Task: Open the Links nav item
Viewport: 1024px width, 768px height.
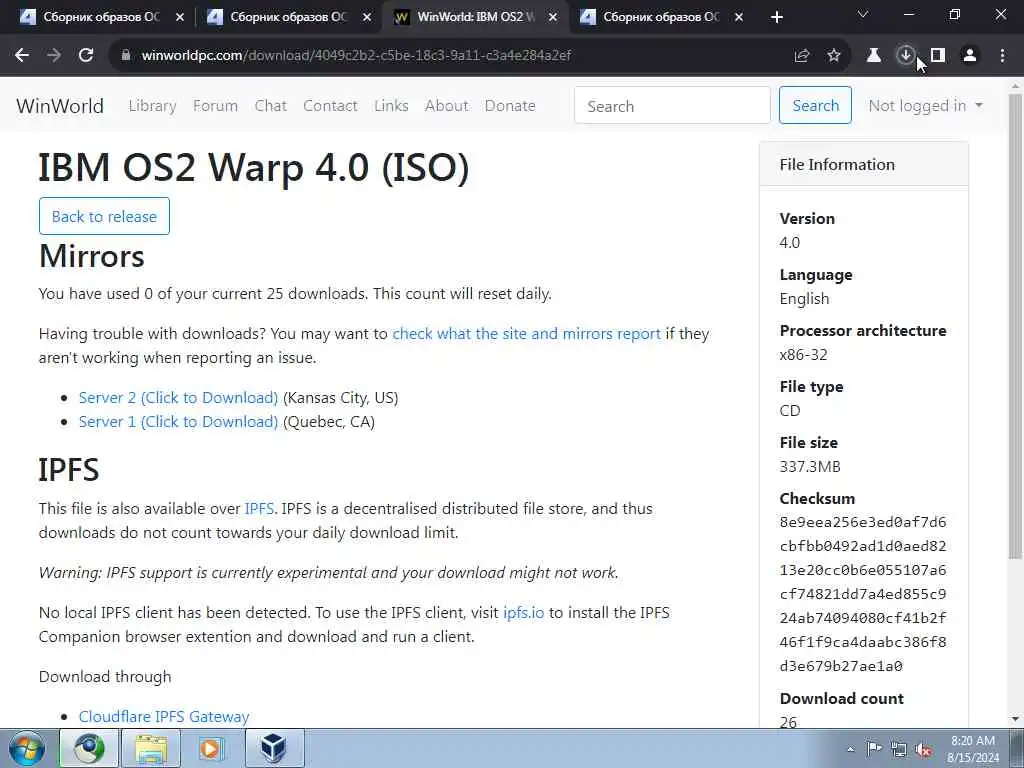Action: pyautogui.click(x=391, y=106)
